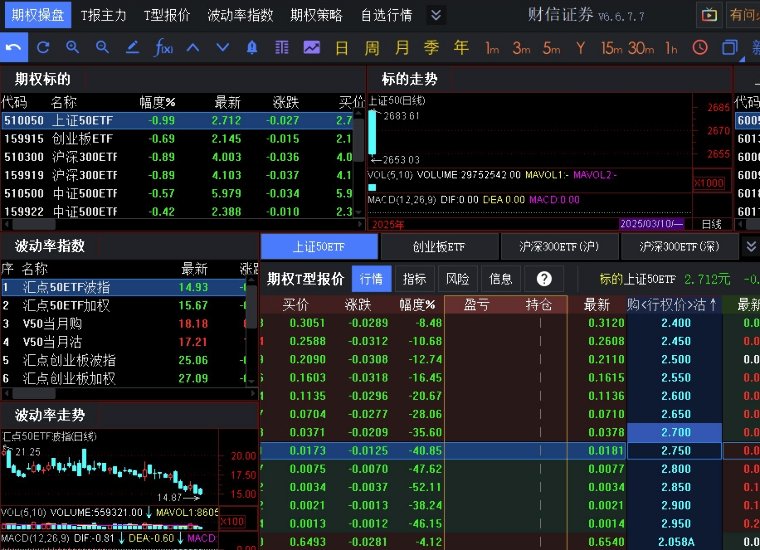
Task: Click the 幅度% header in 期权标的
Action: click(x=157, y=102)
